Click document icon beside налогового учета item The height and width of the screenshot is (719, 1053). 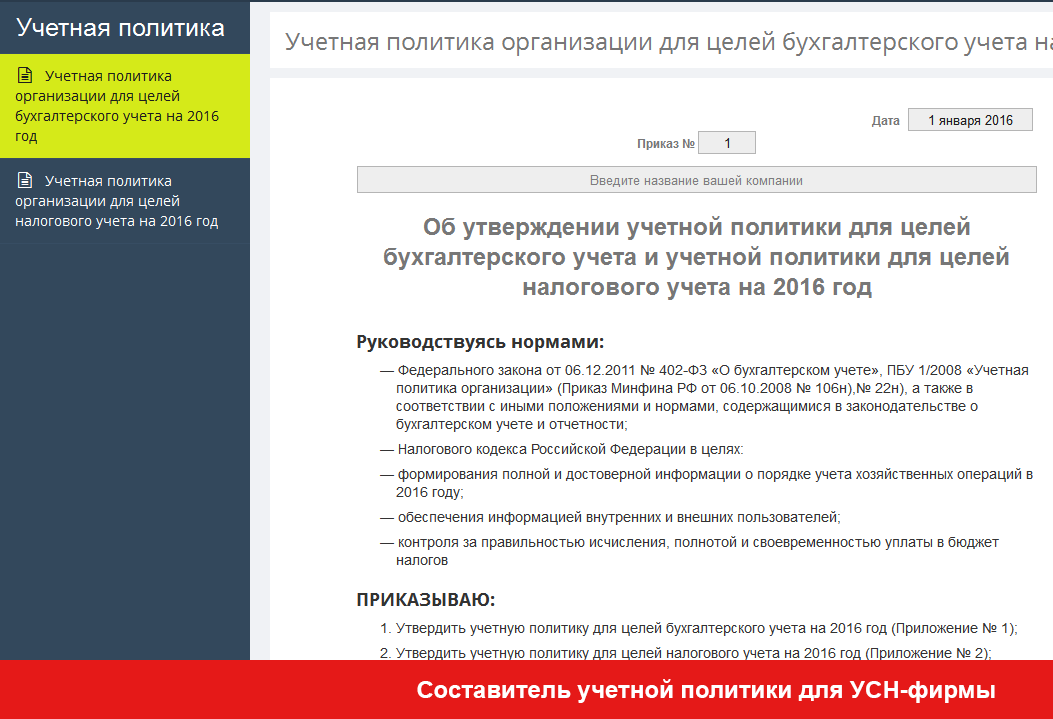point(25,180)
